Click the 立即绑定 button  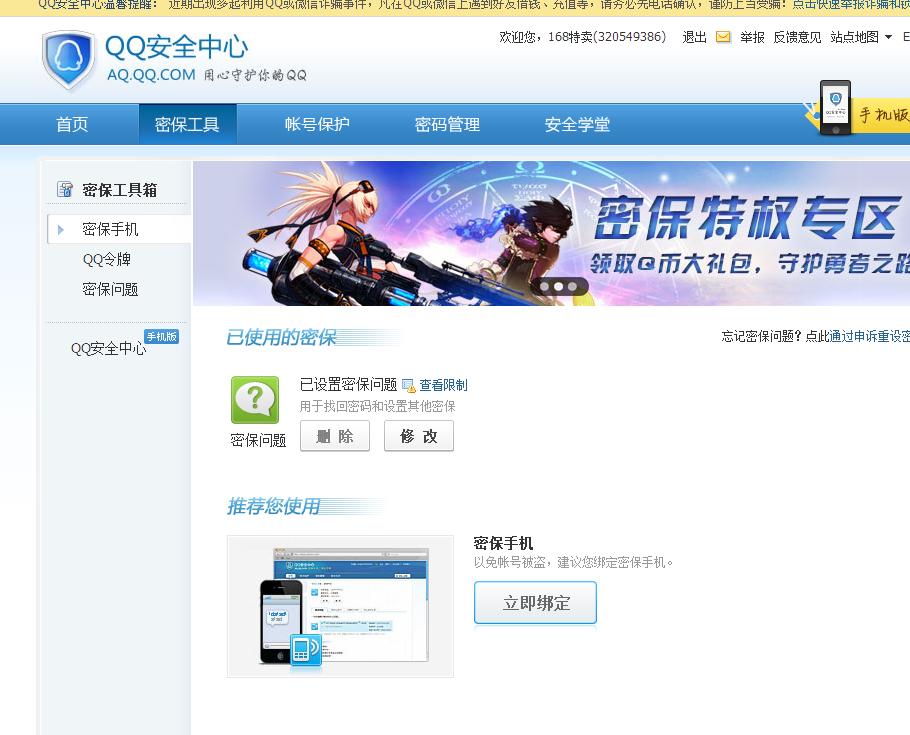[x=535, y=603]
